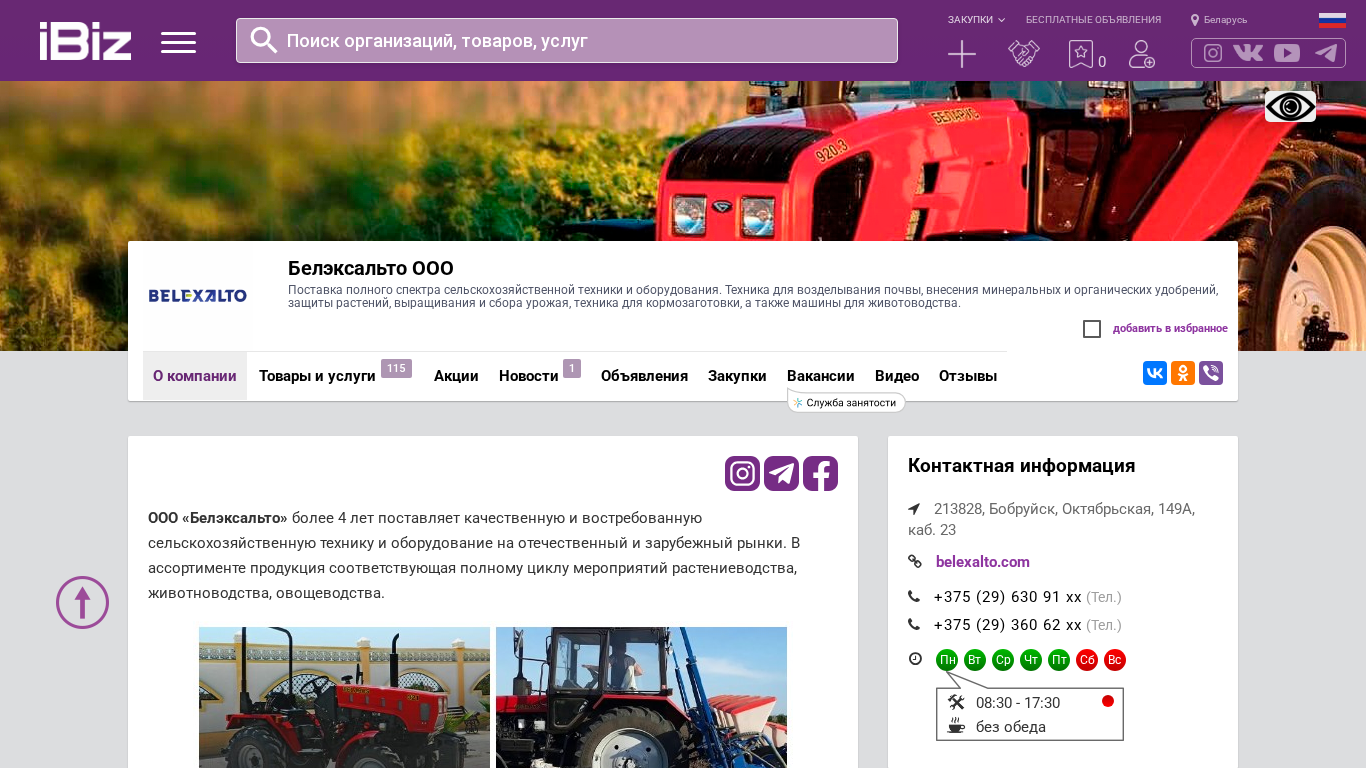Screen dimensions: 1366x768
Task: Check the добавить в избранное checkbox
Action: [x=1092, y=329]
